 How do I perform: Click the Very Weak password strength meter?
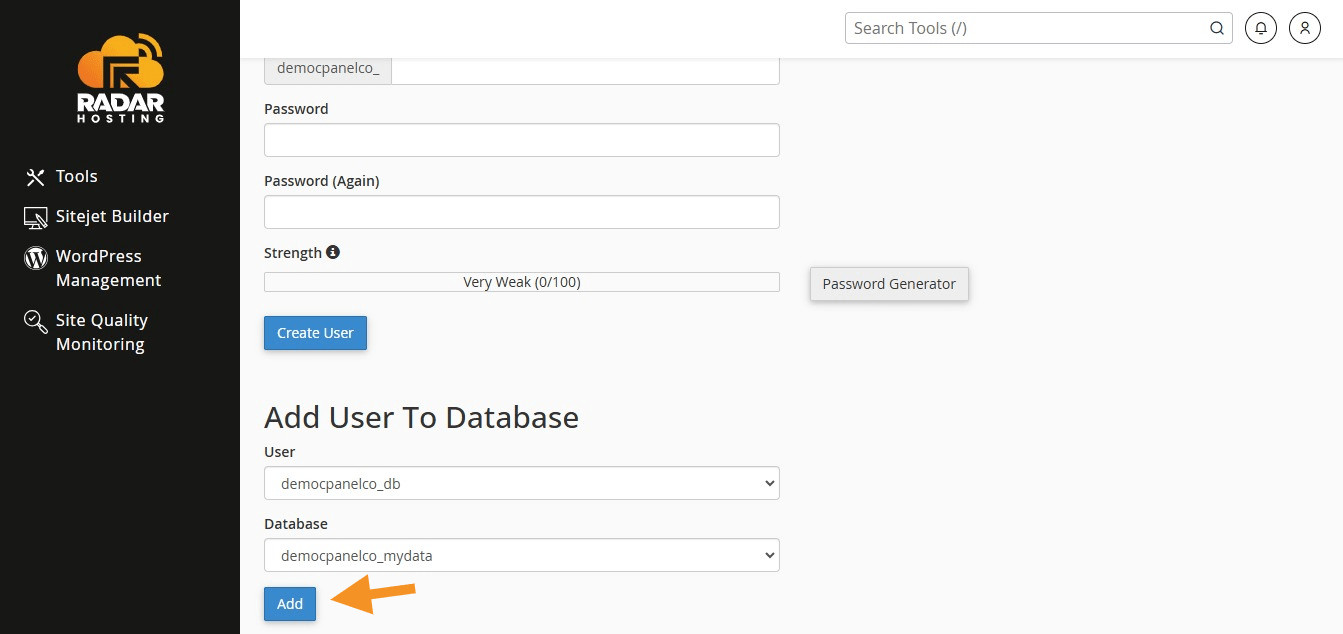521,282
